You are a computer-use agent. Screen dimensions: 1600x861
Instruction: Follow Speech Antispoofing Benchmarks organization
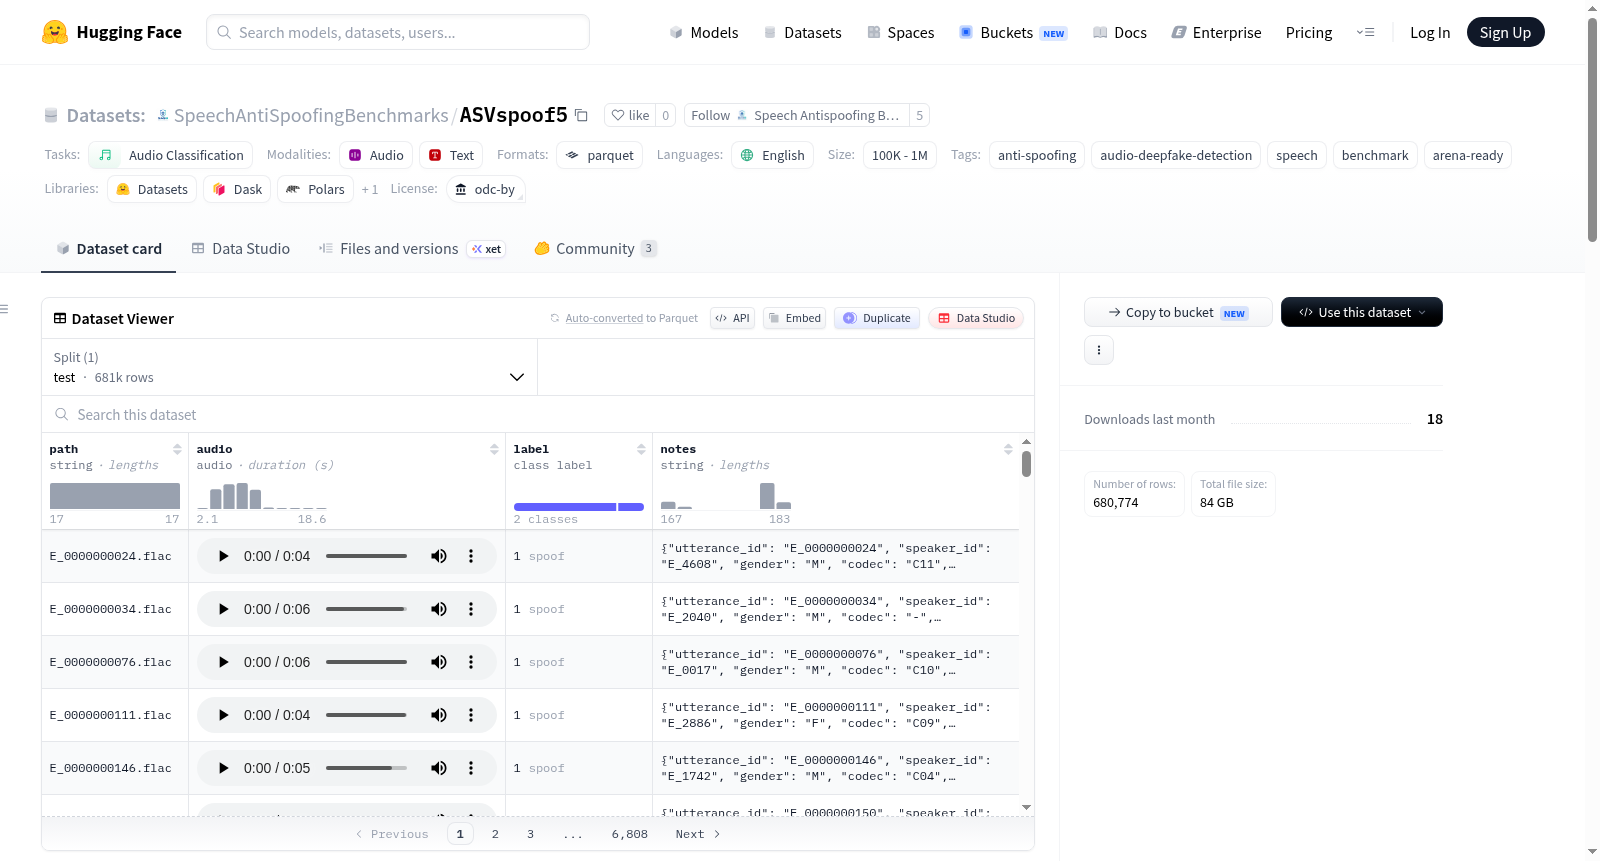coord(795,115)
